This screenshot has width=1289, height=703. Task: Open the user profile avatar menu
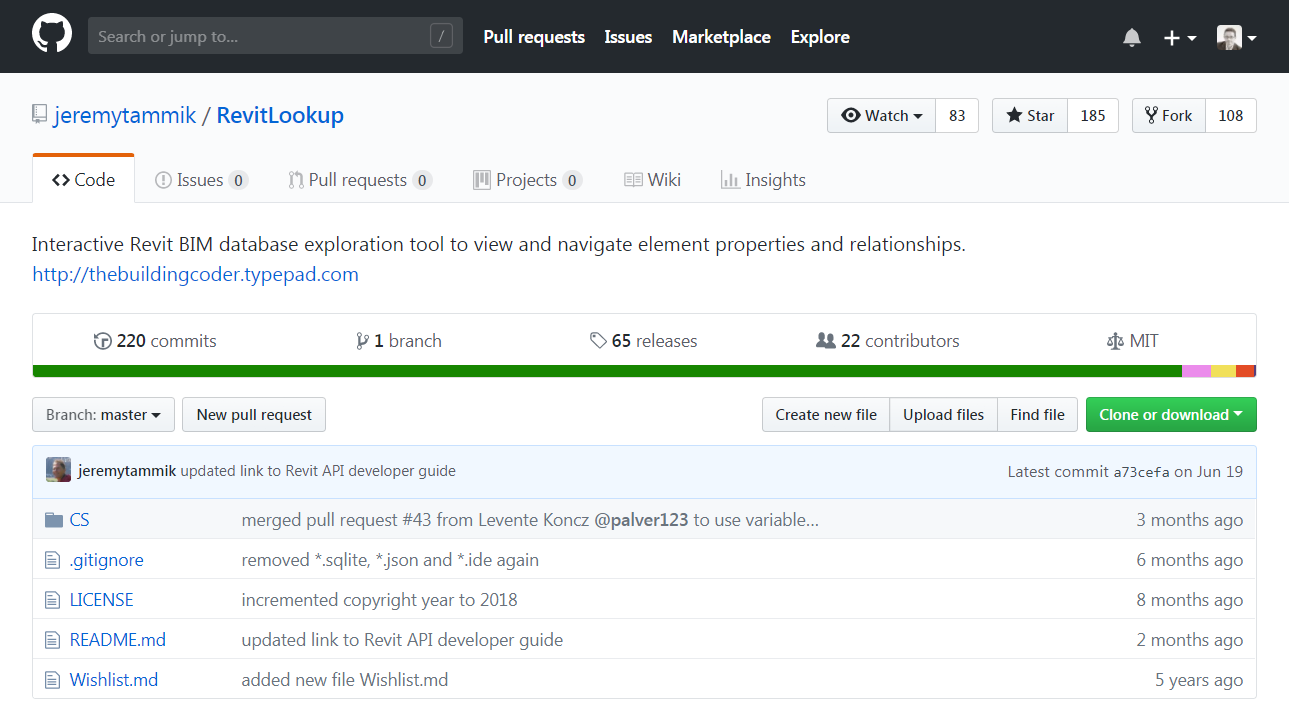1236,37
